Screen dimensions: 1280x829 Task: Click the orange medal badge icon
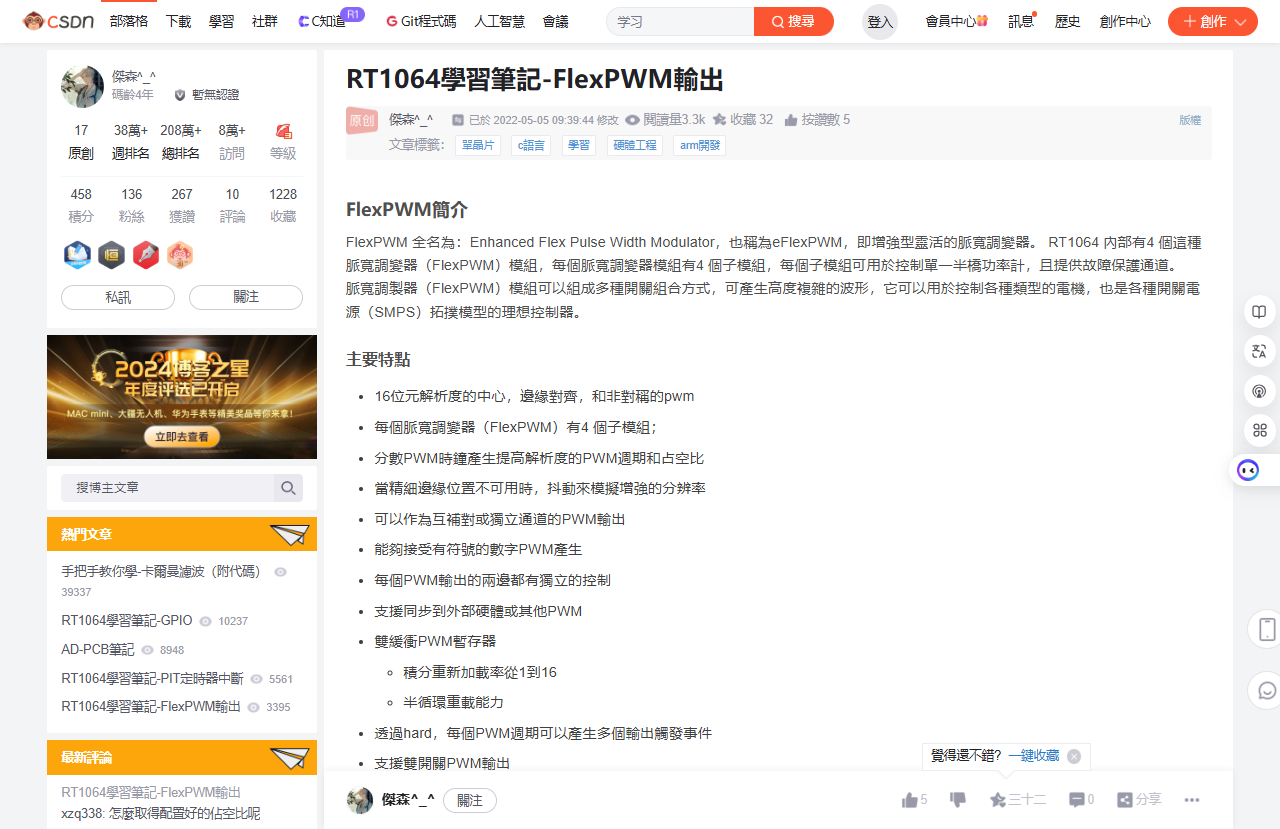180,255
